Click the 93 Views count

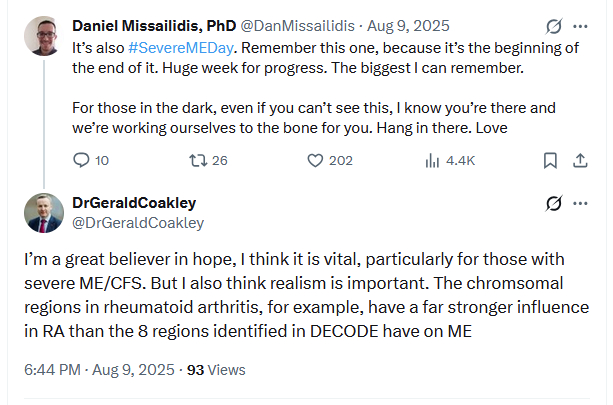coord(216,369)
